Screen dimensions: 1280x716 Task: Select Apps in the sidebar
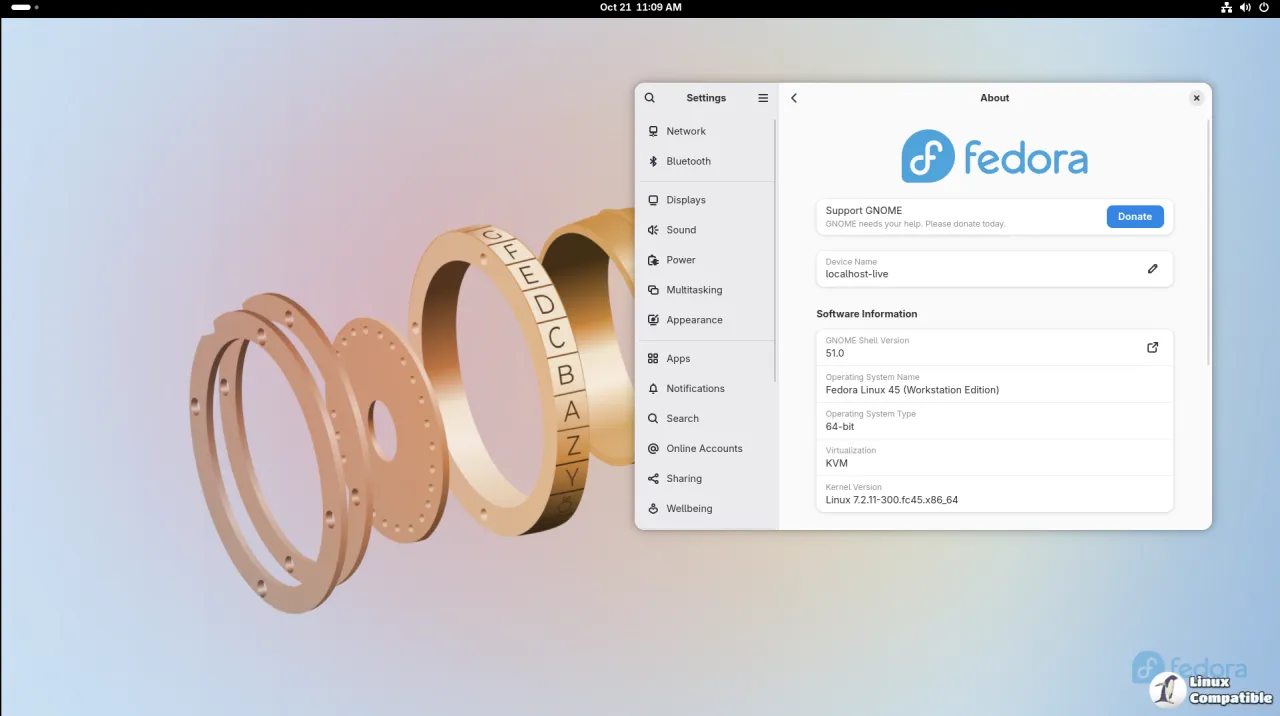705,358
